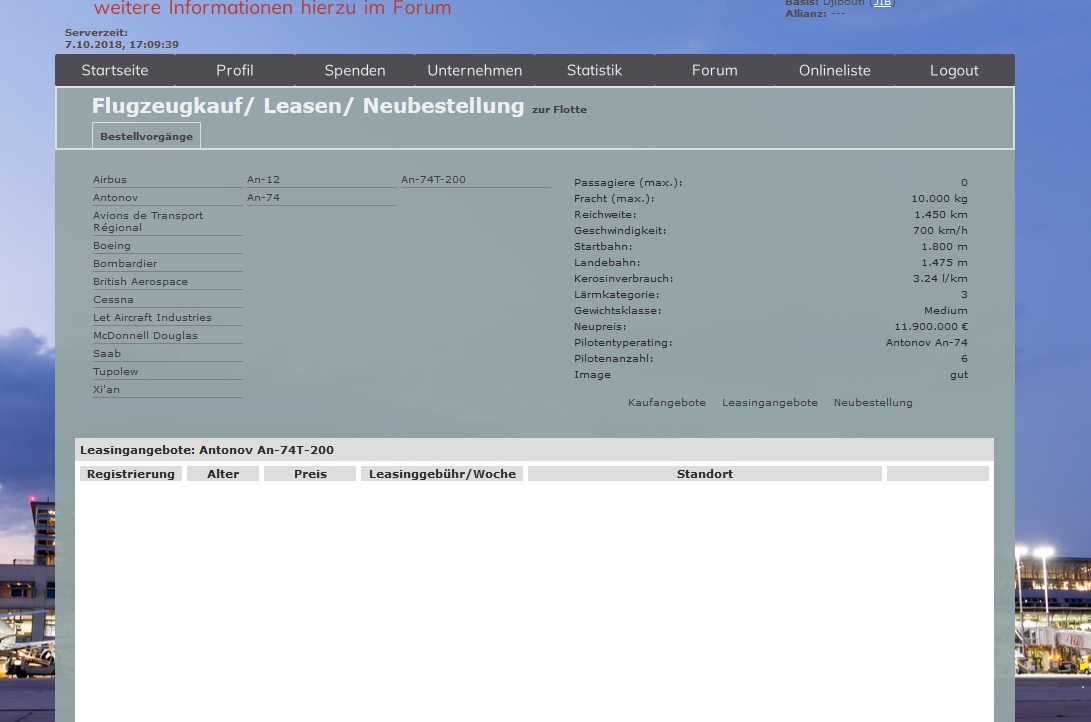Image resolution: width=1091 pixels, height=722 pixels.
Task: Show Leasingangebote for this aircraft
Action: (770, 403)
